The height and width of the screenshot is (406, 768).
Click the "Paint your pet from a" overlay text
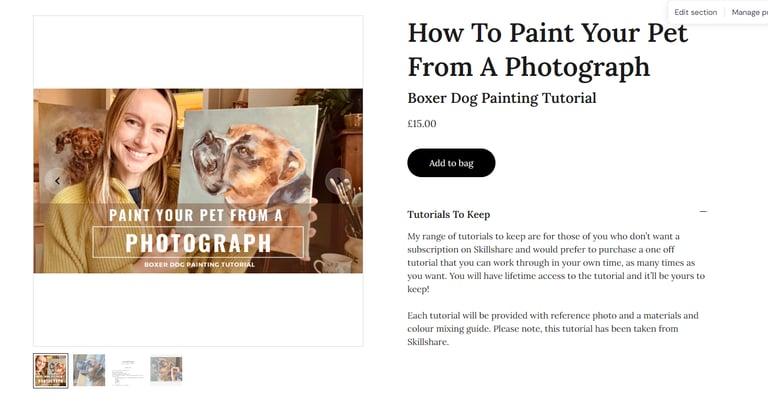(x=196, y=215)
